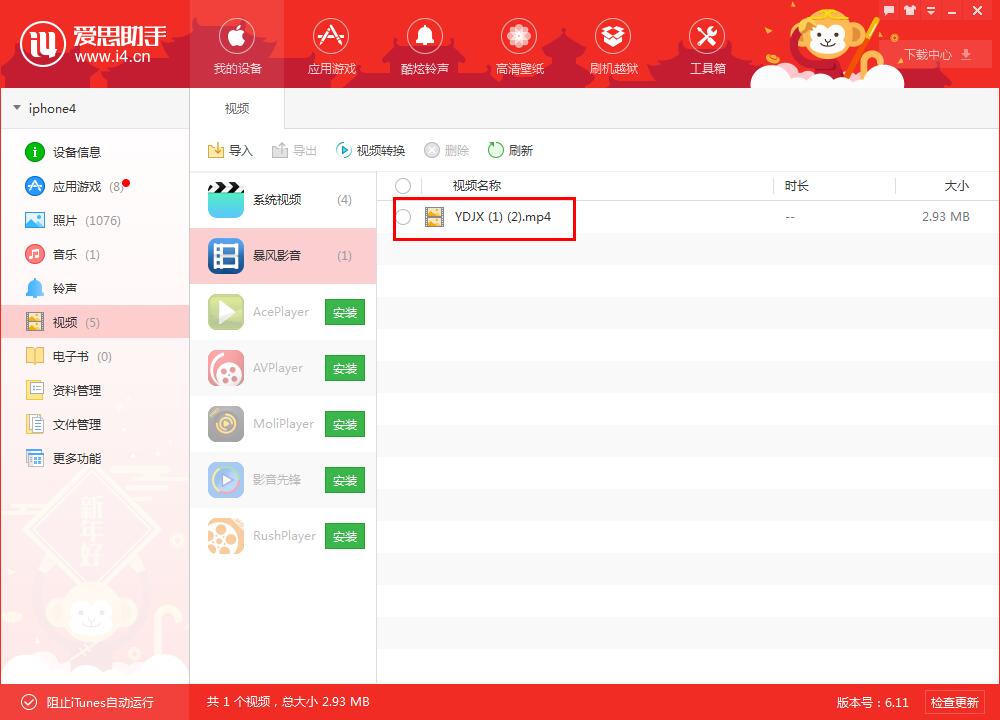Collapse the iphone4 device entry
Viewport: 1000px width, 720px height.
point(17,108)
